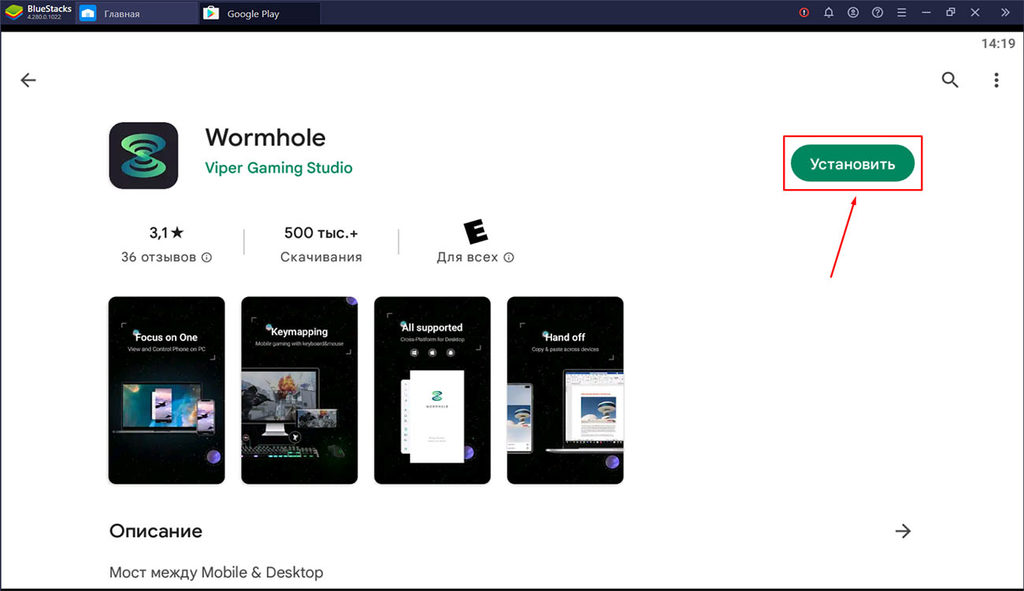Open the BlueStacks hamburger menu
The height and width of the screenshot is (591, 1024).
(901, 12)
